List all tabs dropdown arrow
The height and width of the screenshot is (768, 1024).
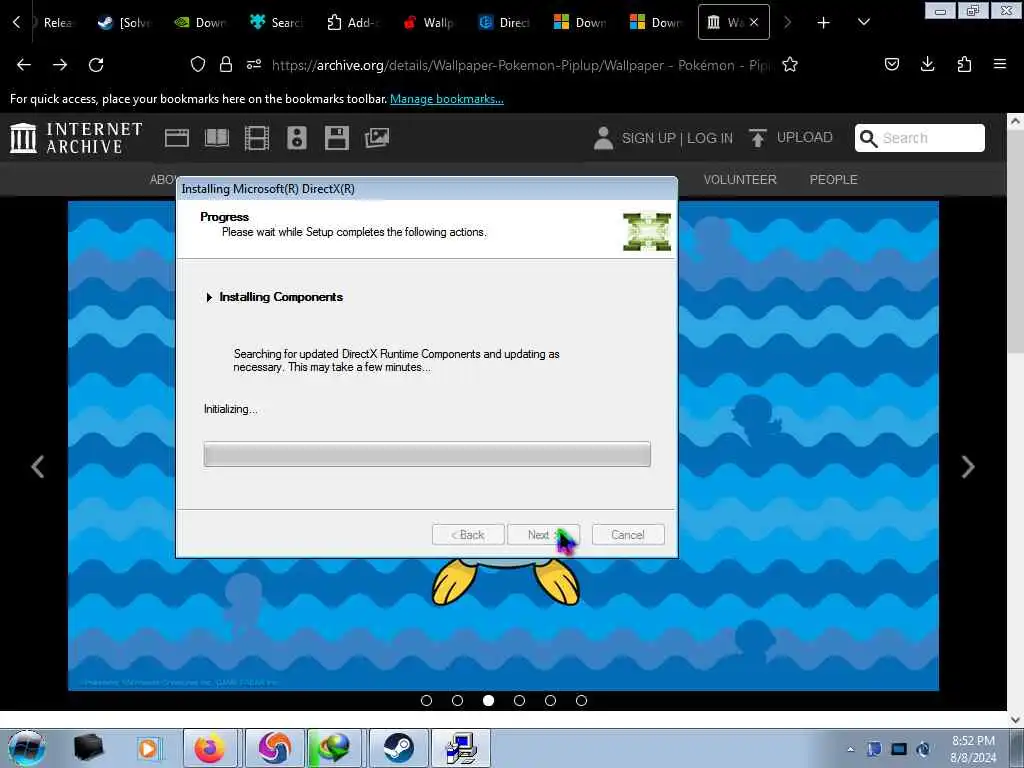(x=863, y=22)
